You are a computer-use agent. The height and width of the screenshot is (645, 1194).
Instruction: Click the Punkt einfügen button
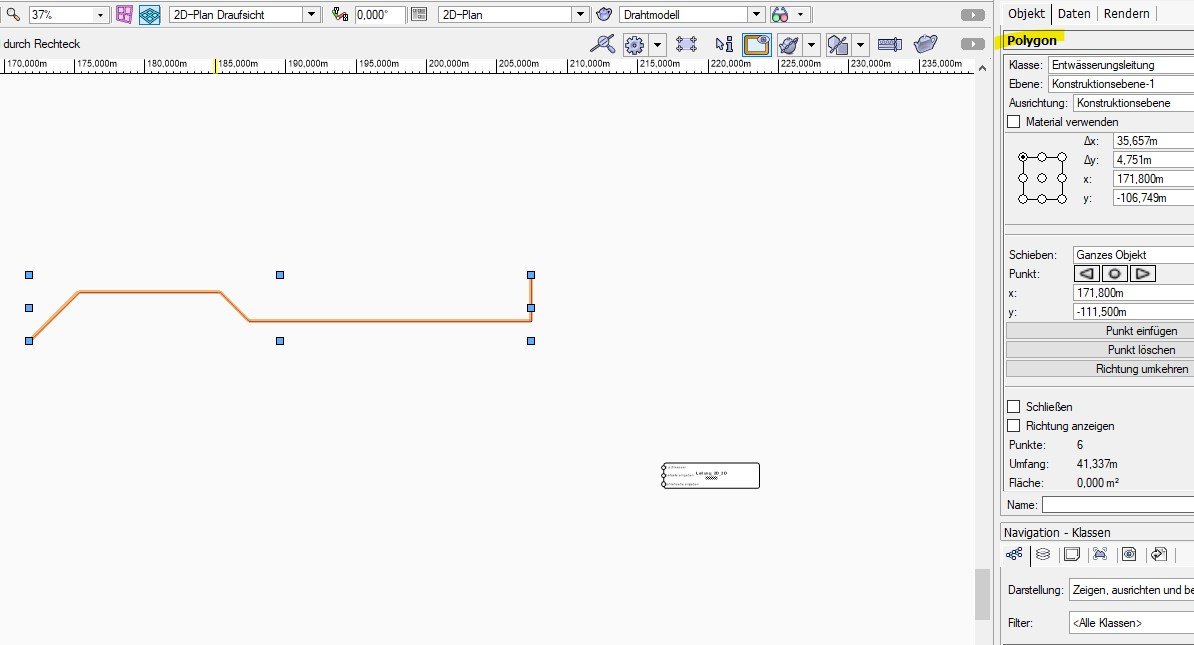point(1100,331)
